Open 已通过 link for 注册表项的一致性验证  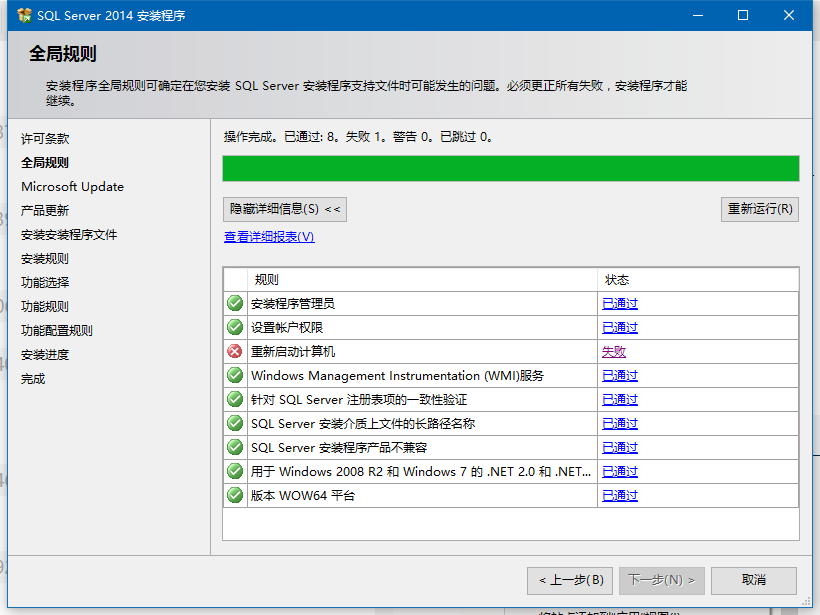click(620, 400)
